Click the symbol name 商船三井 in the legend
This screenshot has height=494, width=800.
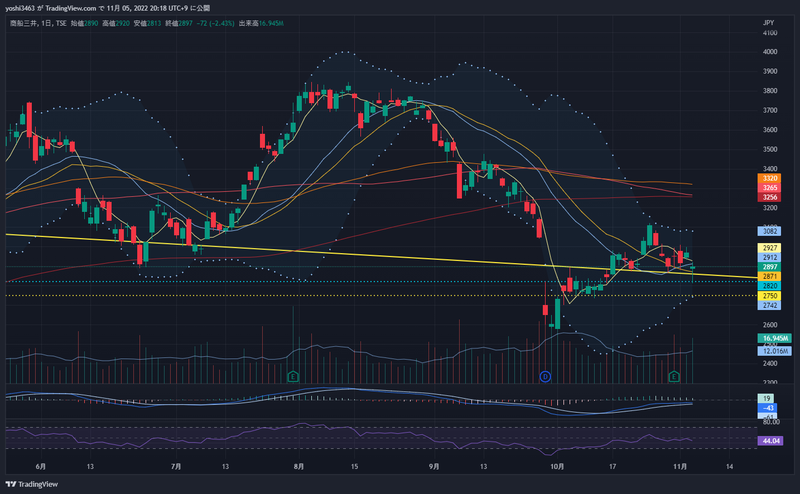pos(23,23)
